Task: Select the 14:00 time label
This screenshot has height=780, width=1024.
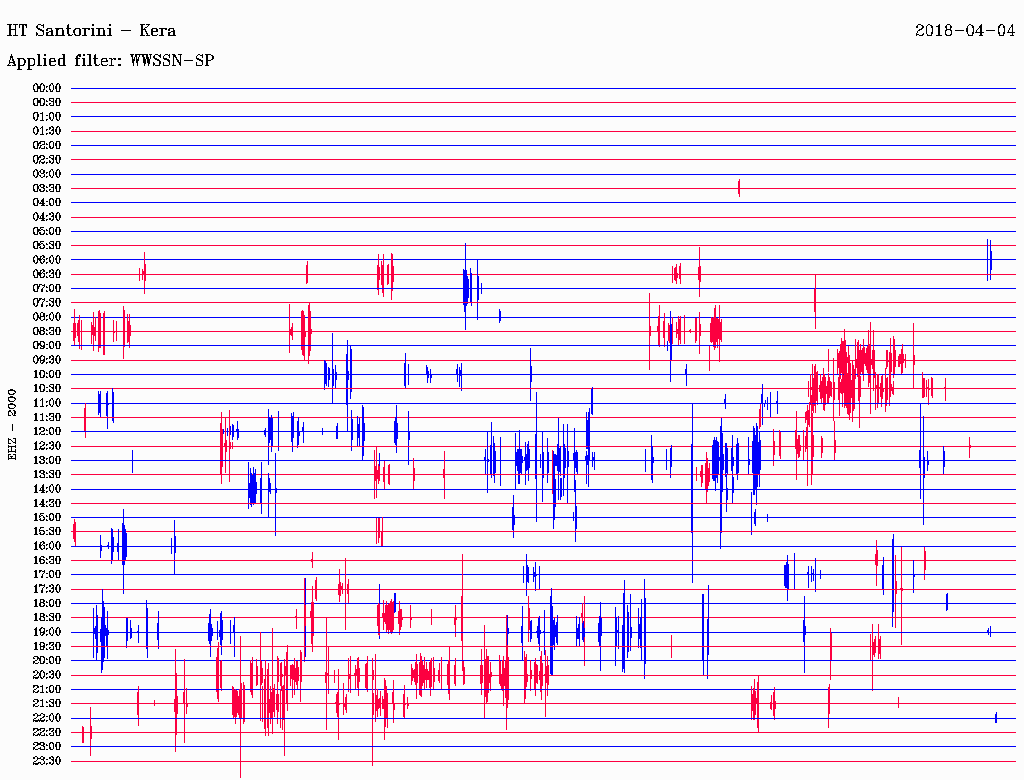Action: point(47,489)
